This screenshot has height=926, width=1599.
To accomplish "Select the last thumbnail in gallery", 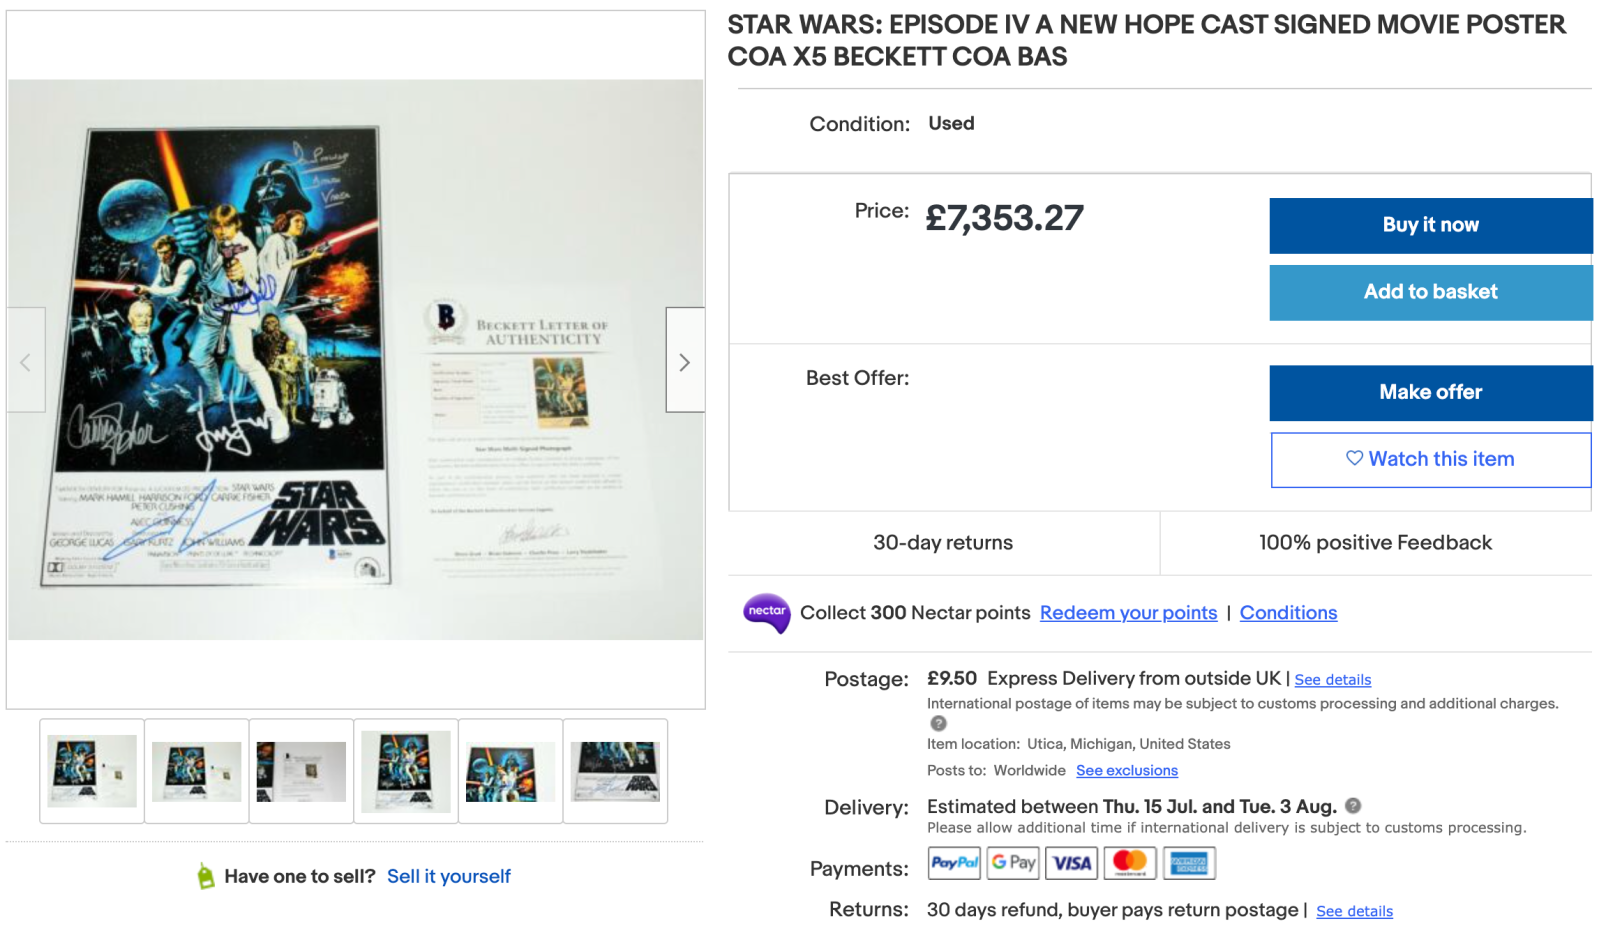I will pos(615,771).
